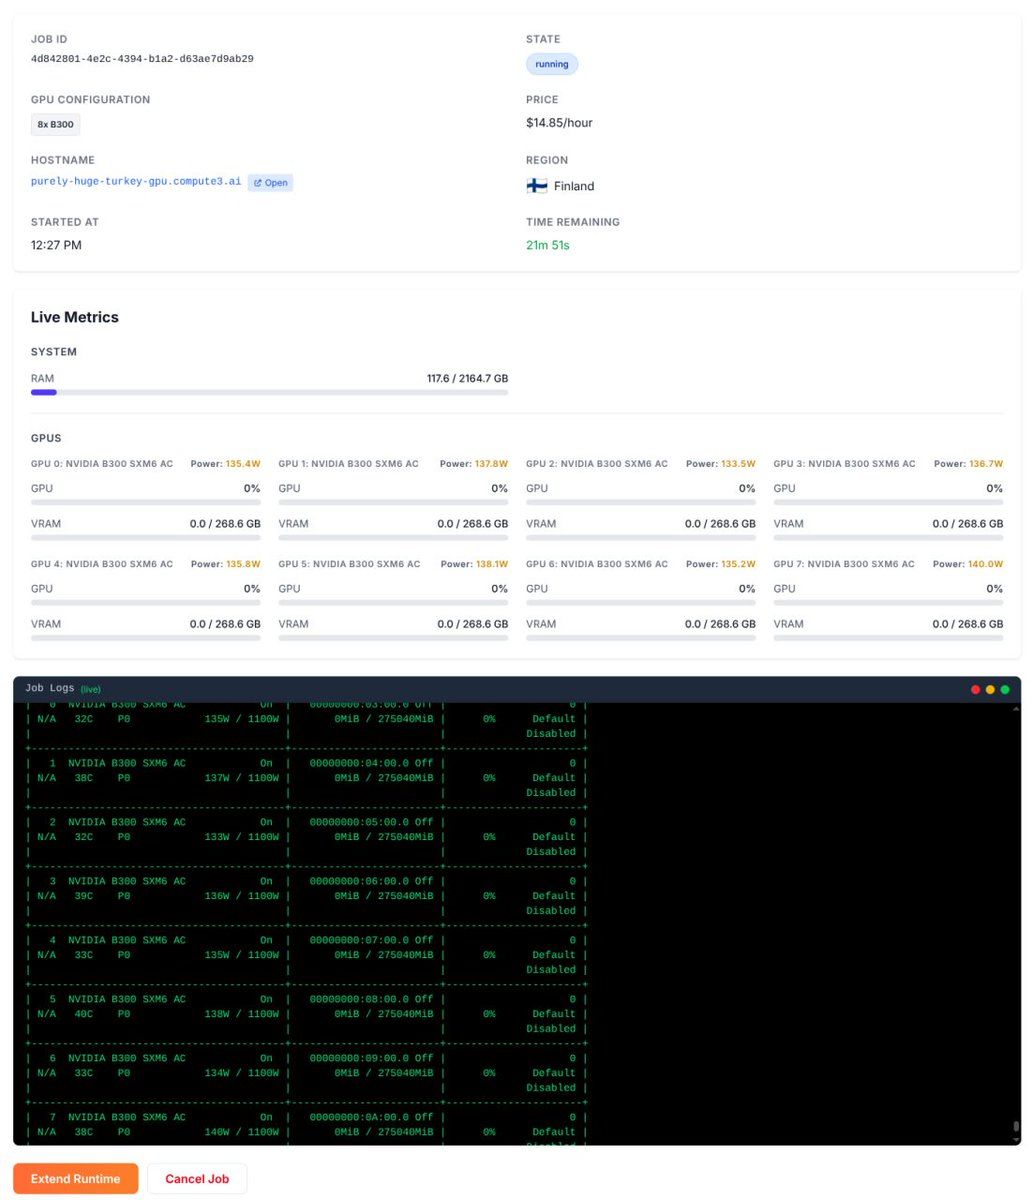The width and height of the screenshot is (1033, 1200).
Task: Click the Finland region text
Action: (574, 186)
